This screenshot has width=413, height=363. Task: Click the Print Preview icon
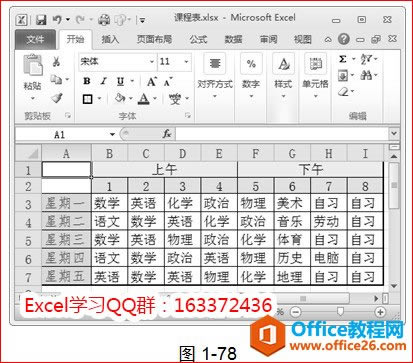coord(120,20)
